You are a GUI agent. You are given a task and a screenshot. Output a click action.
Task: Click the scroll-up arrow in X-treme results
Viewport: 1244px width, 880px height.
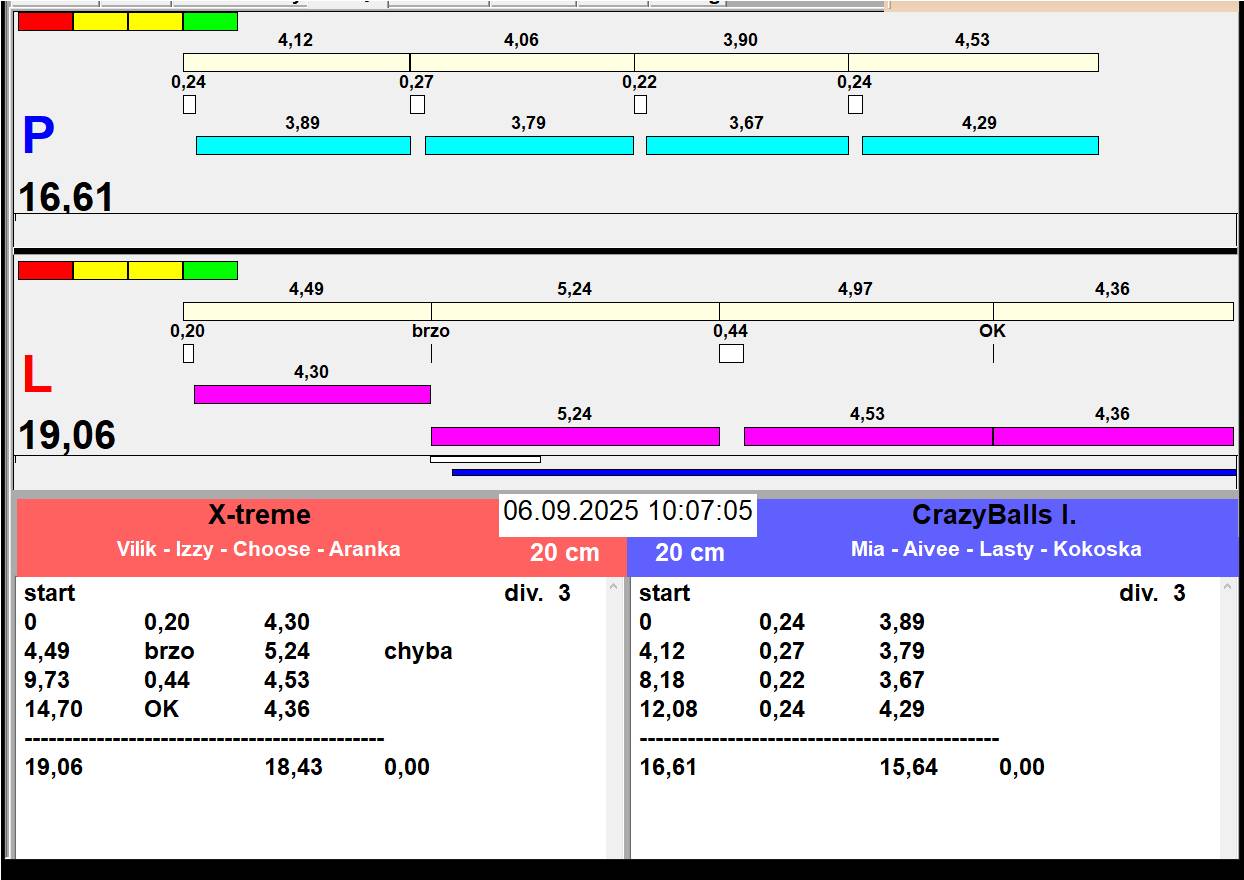coord(614,588)
